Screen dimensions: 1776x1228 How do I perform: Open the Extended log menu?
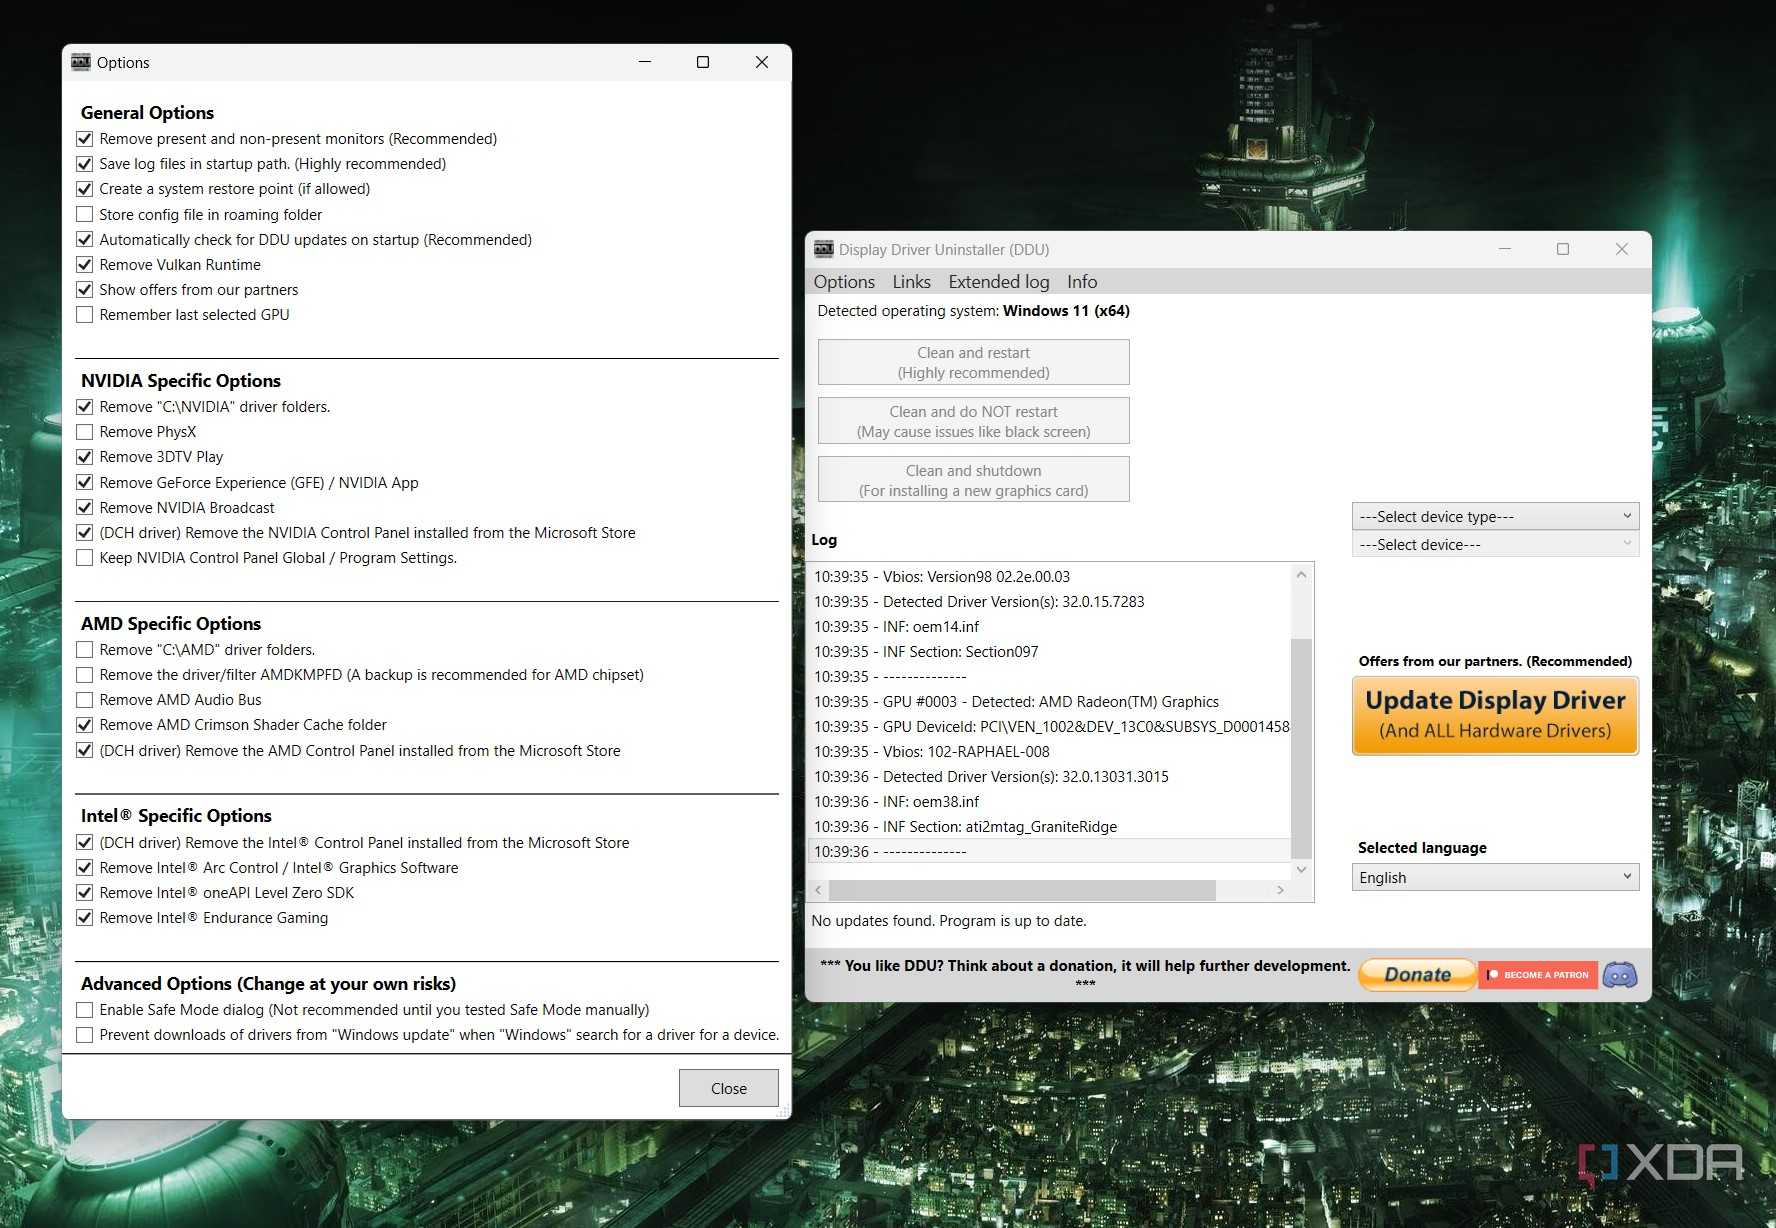(998, 282)
